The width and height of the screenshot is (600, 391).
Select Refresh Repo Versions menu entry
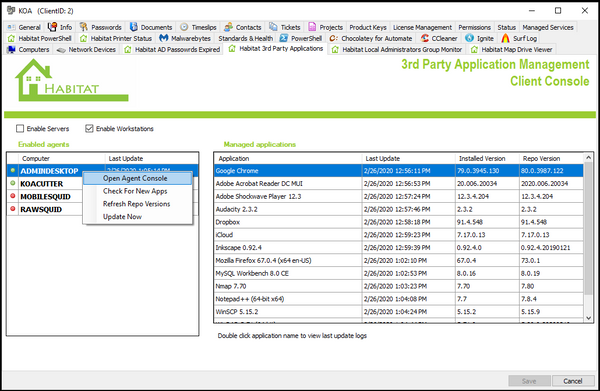pyautogui.click(x=138, y=204)
